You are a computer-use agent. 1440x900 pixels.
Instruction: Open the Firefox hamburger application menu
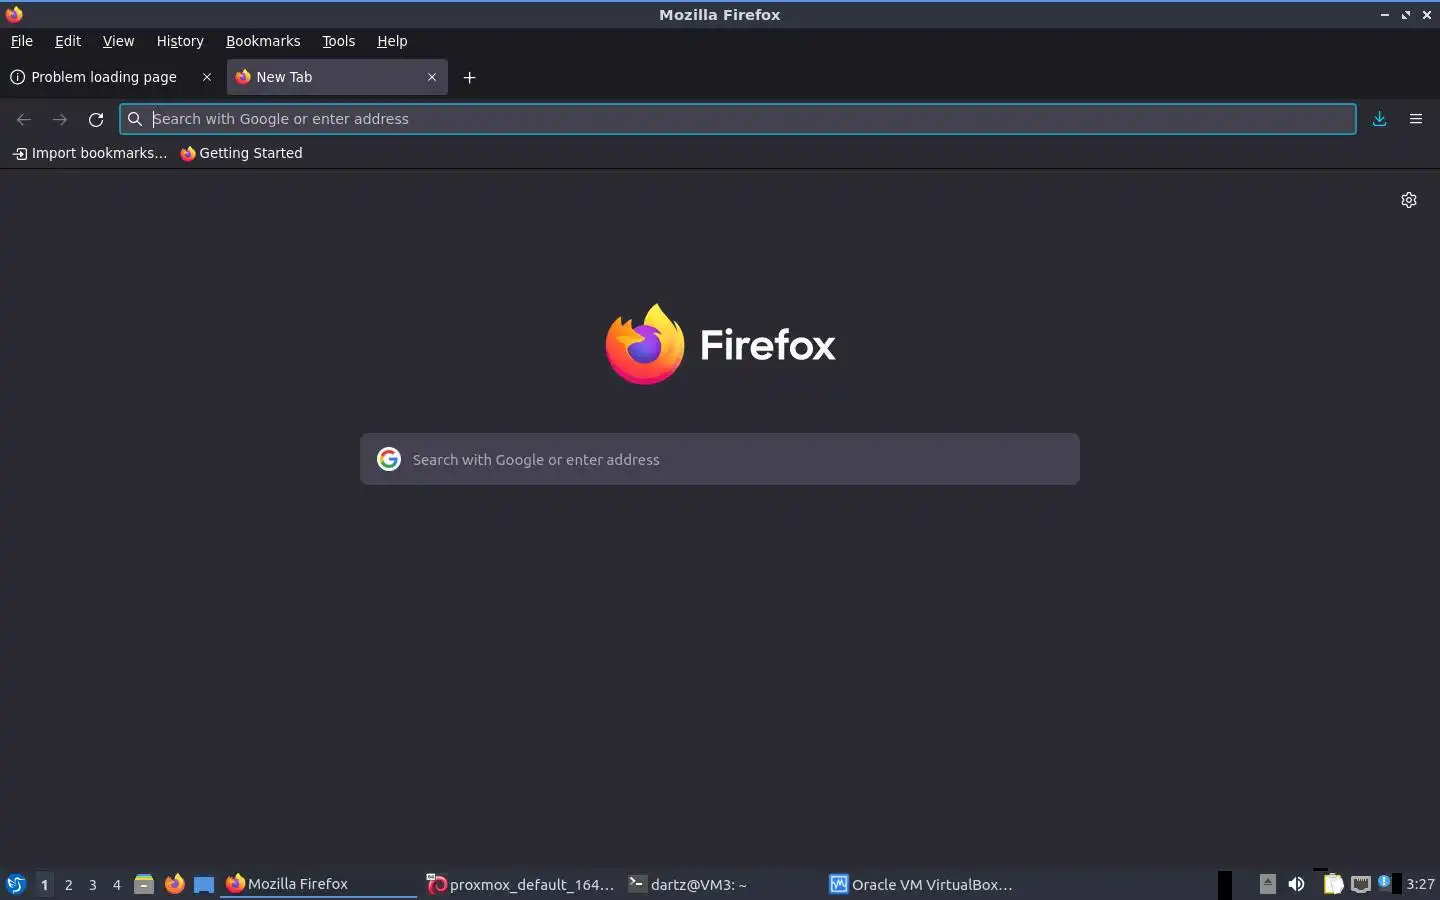(1415, 119)
